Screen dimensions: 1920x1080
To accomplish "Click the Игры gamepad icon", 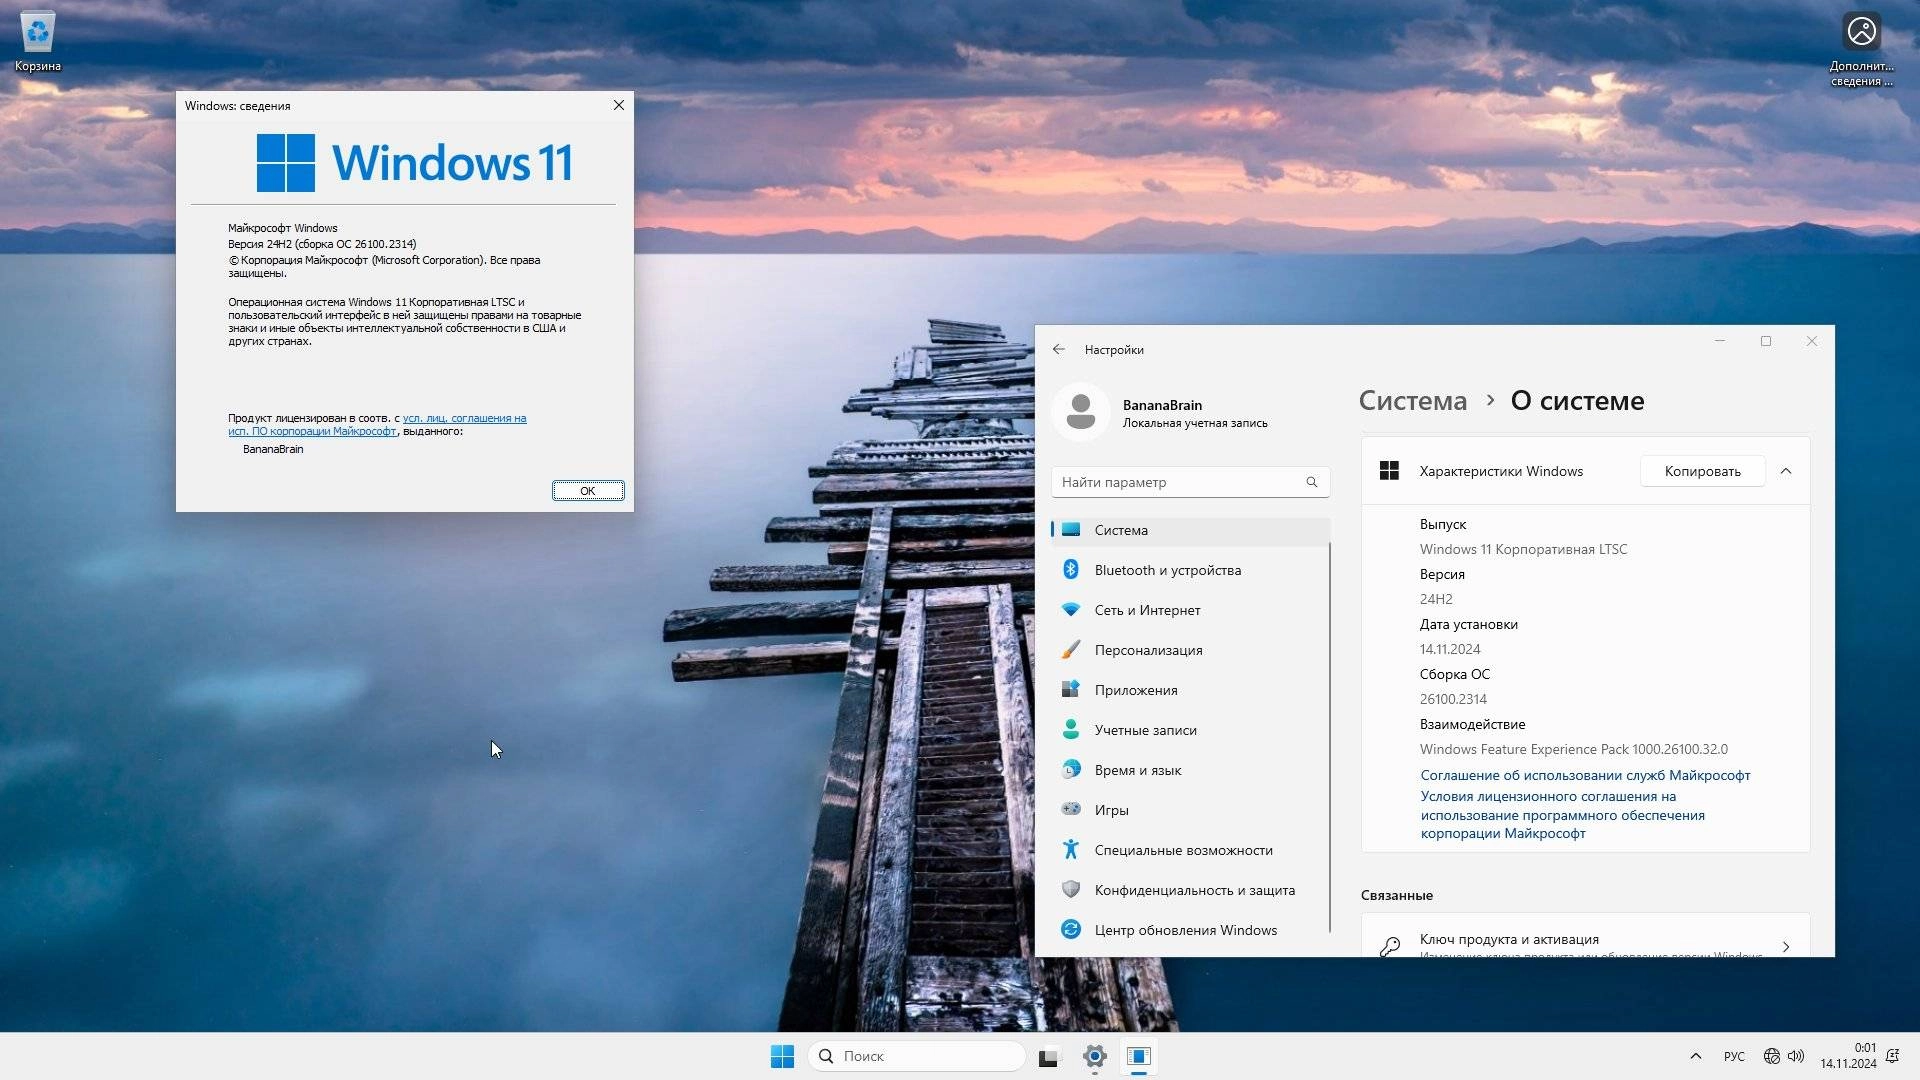I will point(1071,809).
